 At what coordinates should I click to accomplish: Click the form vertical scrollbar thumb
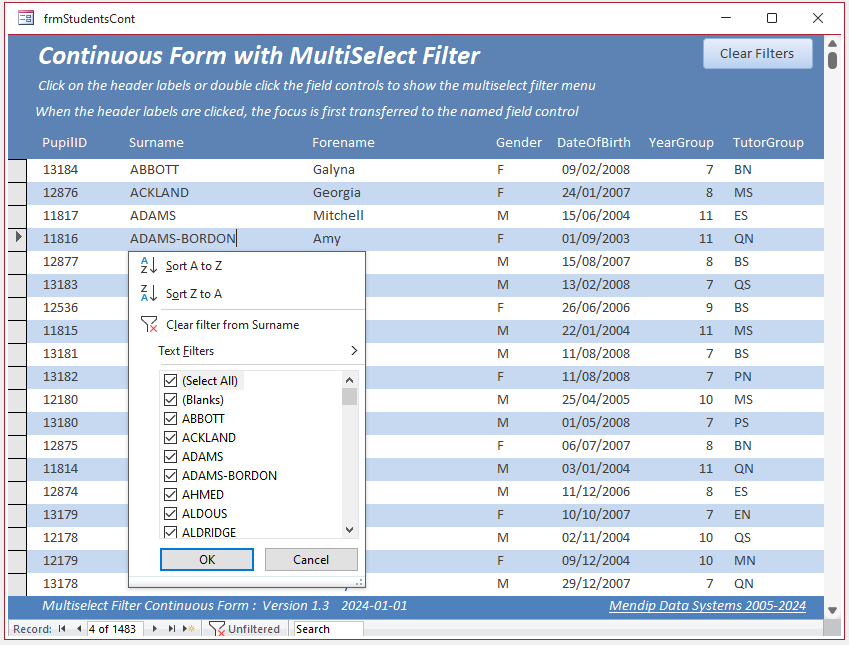click(x=833, y=61)
